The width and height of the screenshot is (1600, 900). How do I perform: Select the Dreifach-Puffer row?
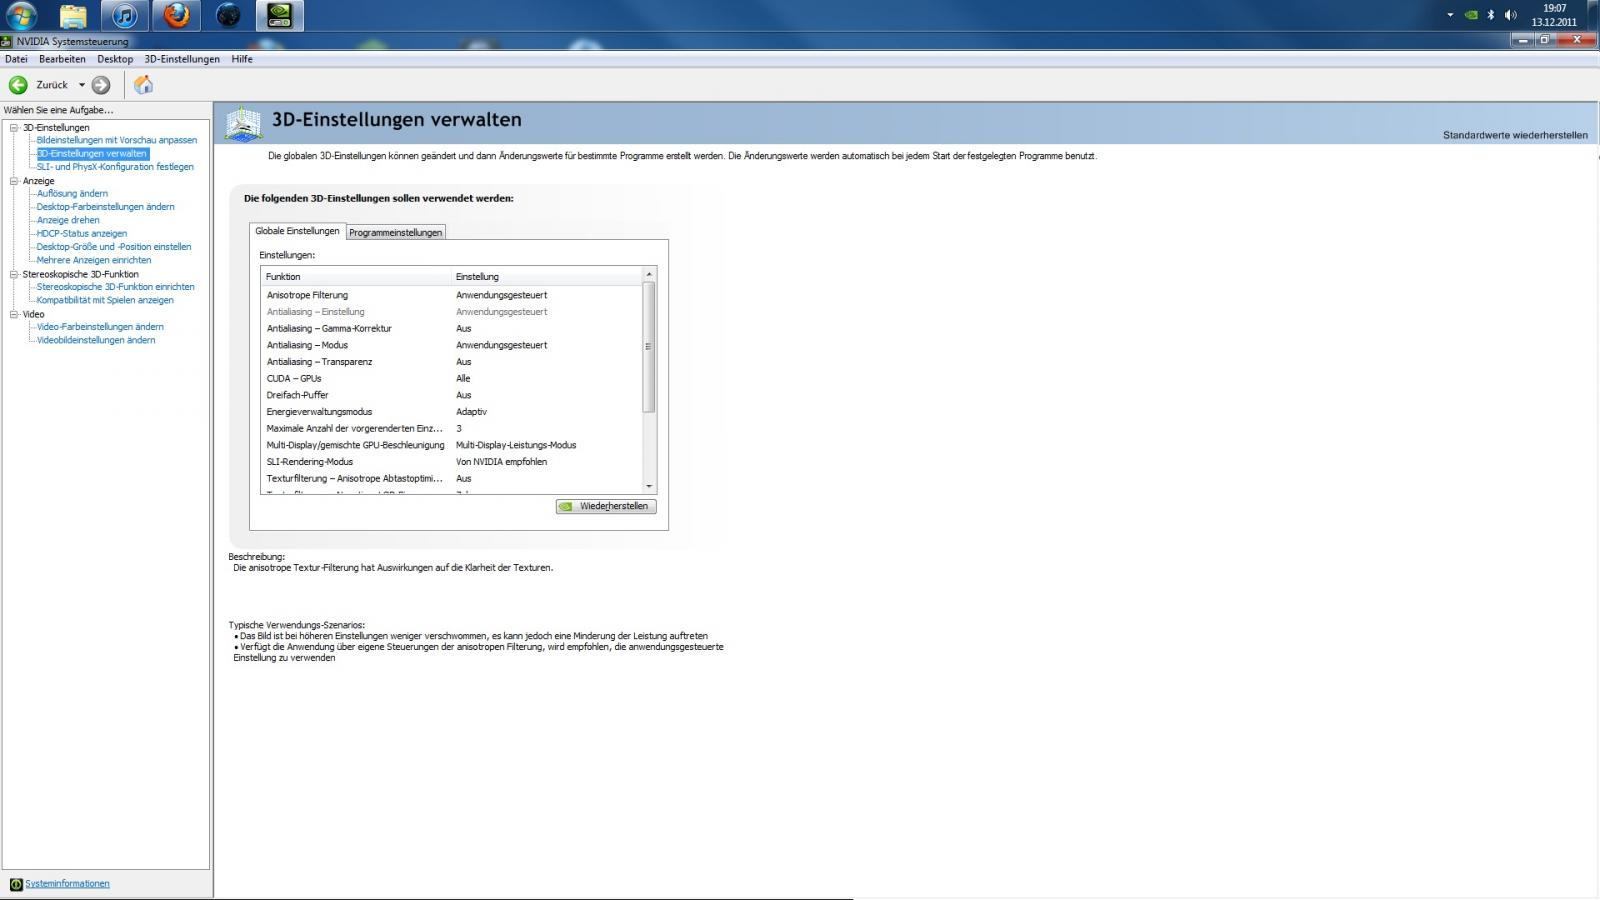click(x=452, y=395)
